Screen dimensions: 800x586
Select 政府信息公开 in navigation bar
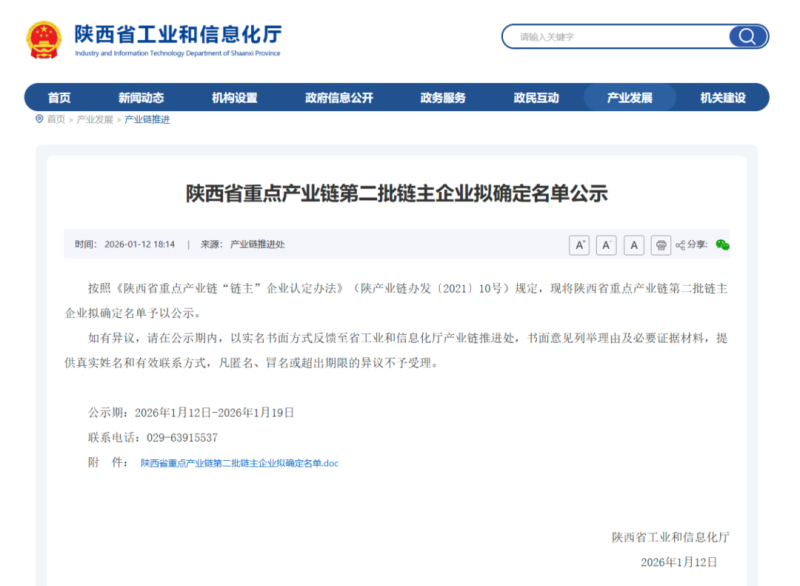pos(339,98)
